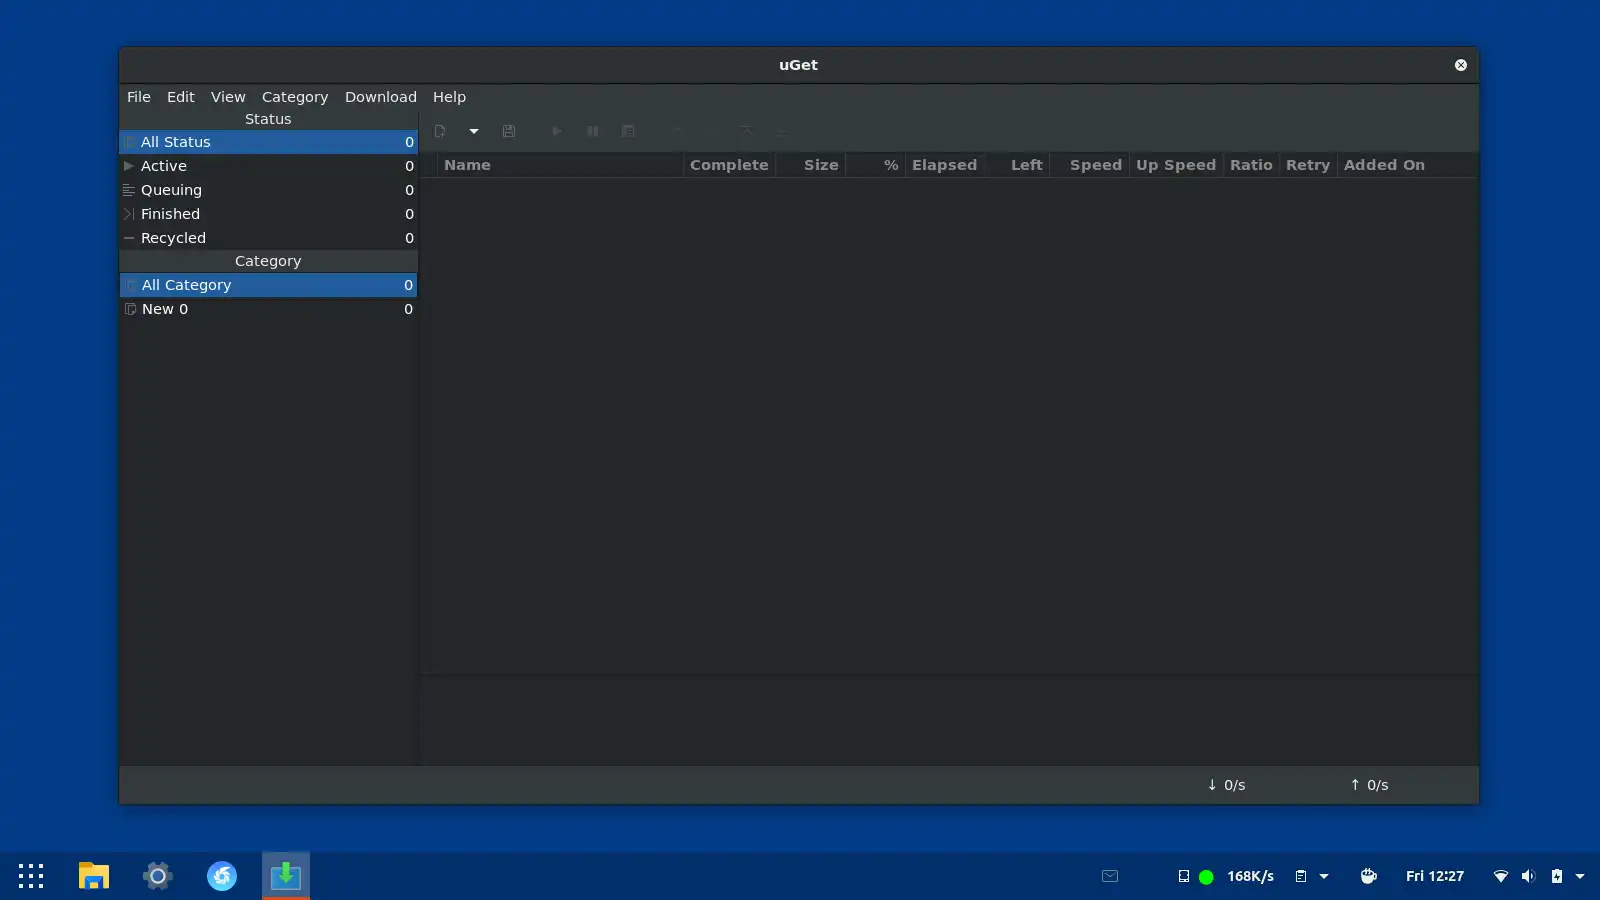Click the download speed 0/s indicator
Image resolution: width=1600 pixels, height=900 pixels.
click(x=1226, y=785)
